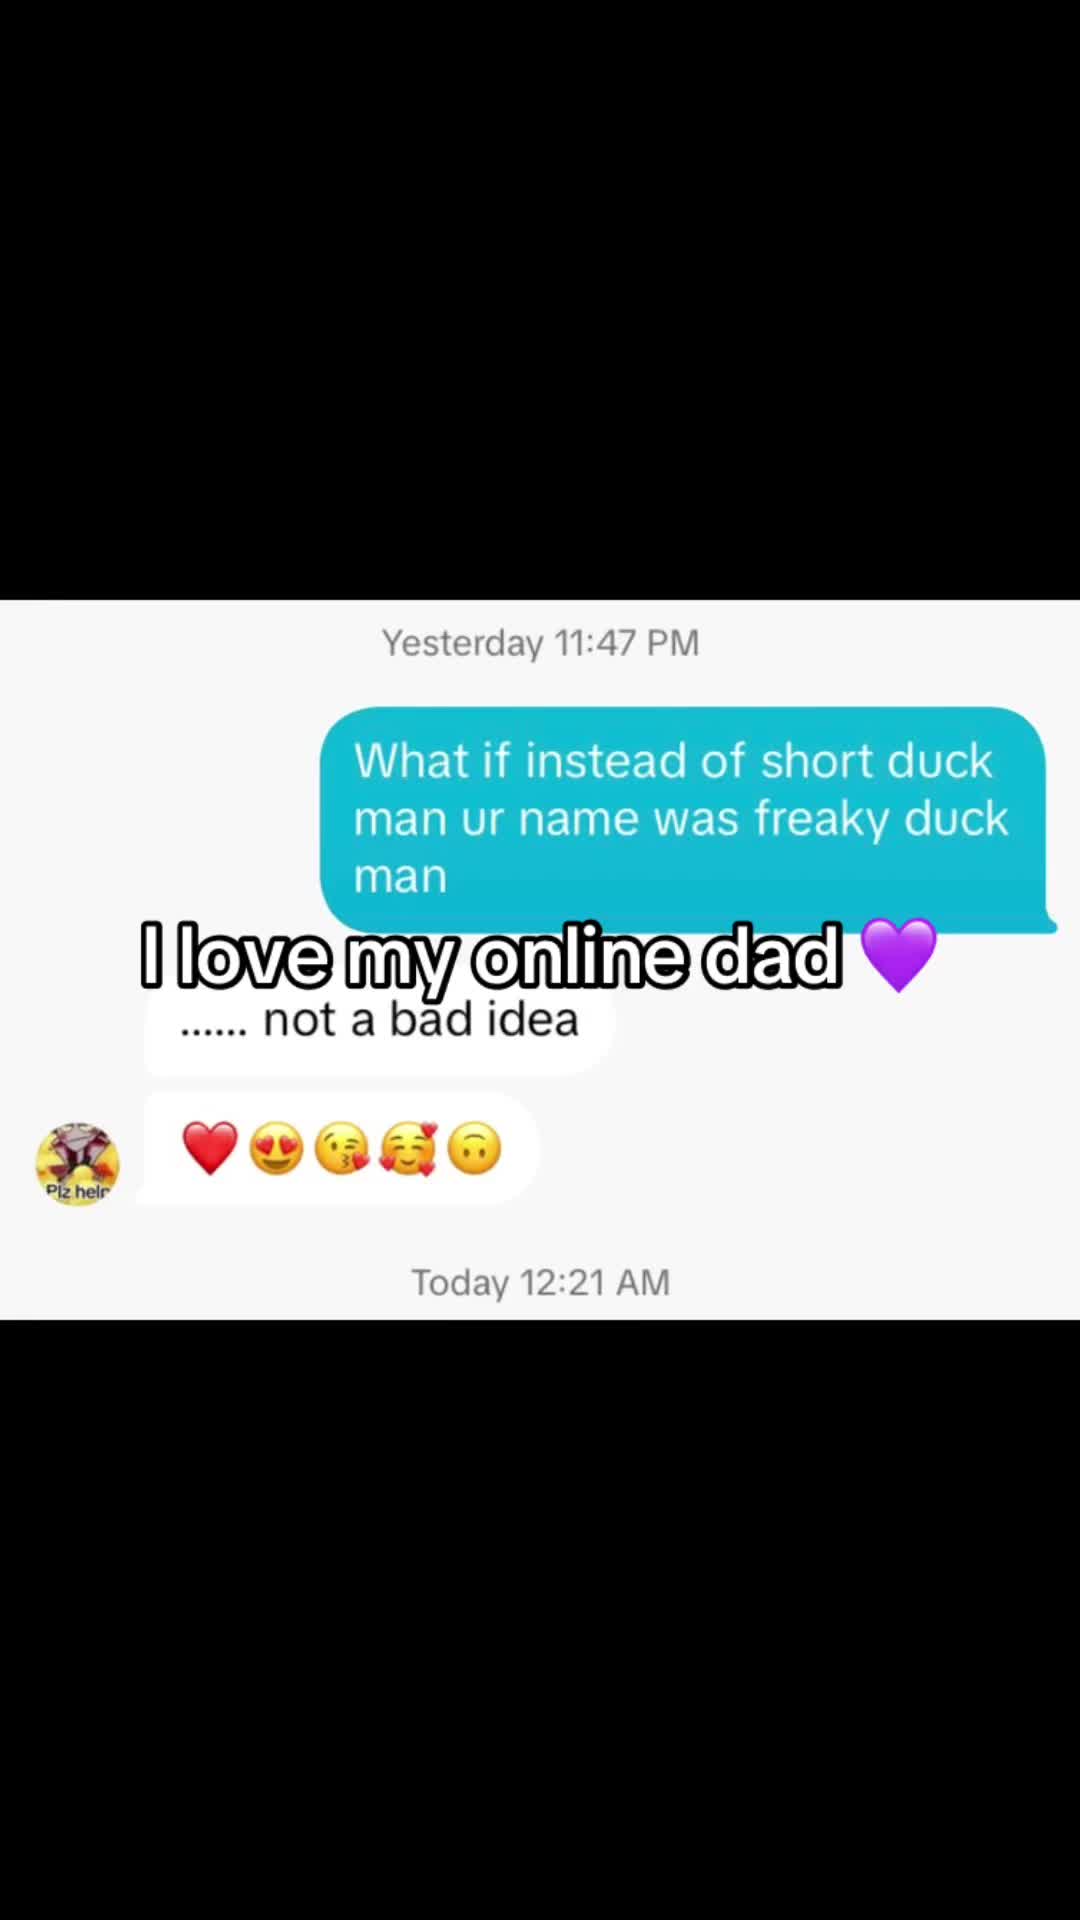Image resolution: width=1080 pixels, height=1920 pixels.
Task: Open the 'Plz help' profile avatar
Action: (x=78, y=1163)
